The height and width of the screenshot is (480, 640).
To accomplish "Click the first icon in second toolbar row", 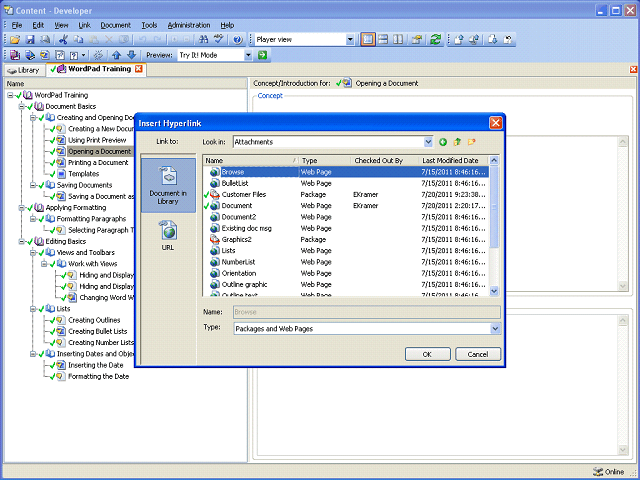I will 15,55.
